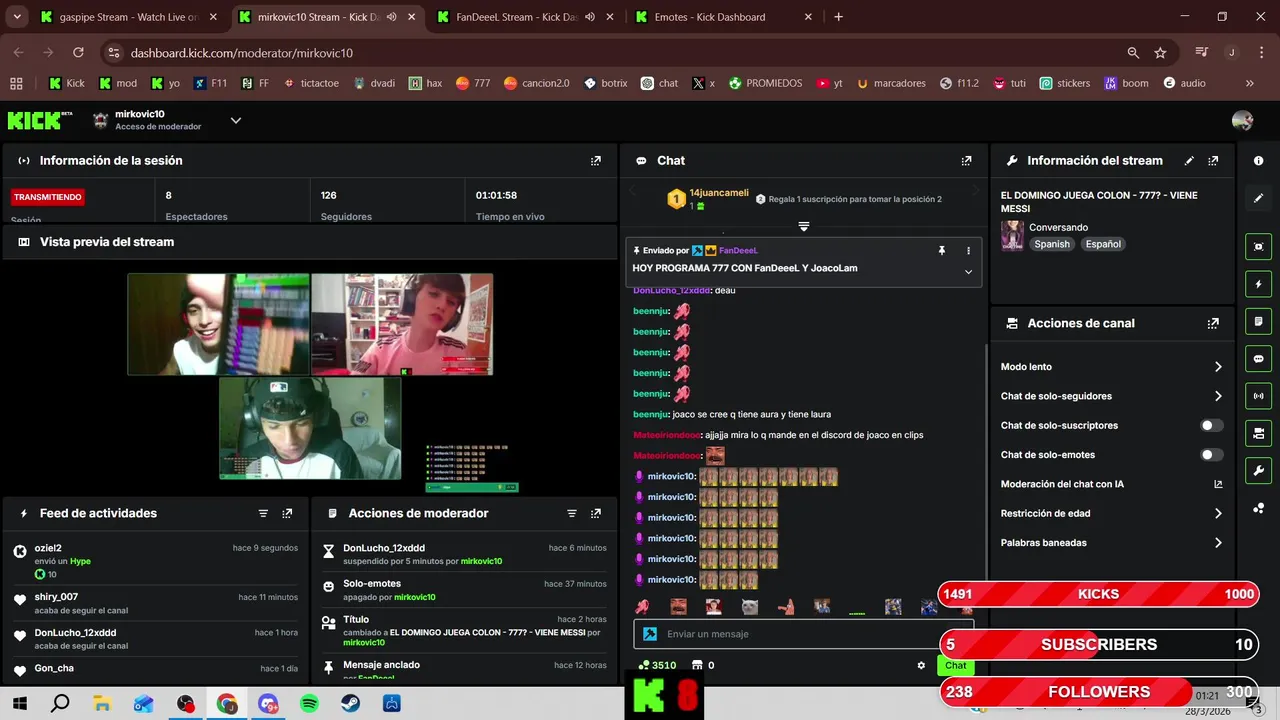Click the store icon below the chat input

pos(698,665)
